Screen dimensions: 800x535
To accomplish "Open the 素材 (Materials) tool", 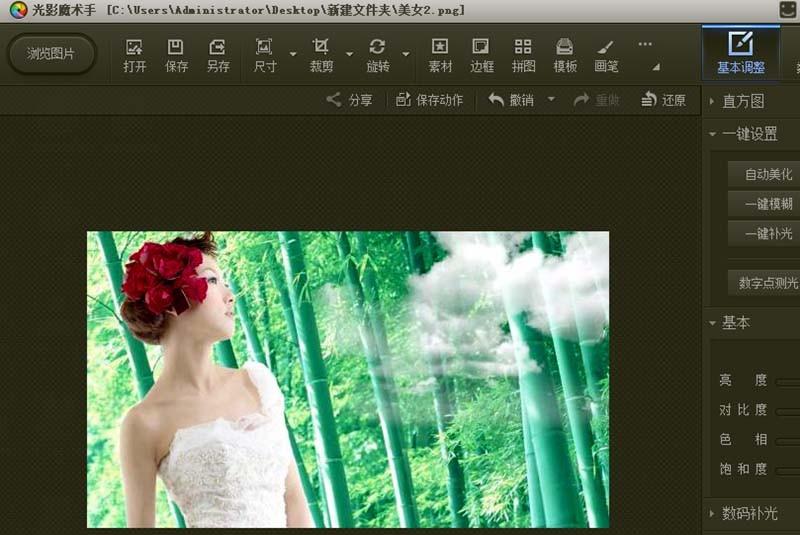I will tap(439, 54).
